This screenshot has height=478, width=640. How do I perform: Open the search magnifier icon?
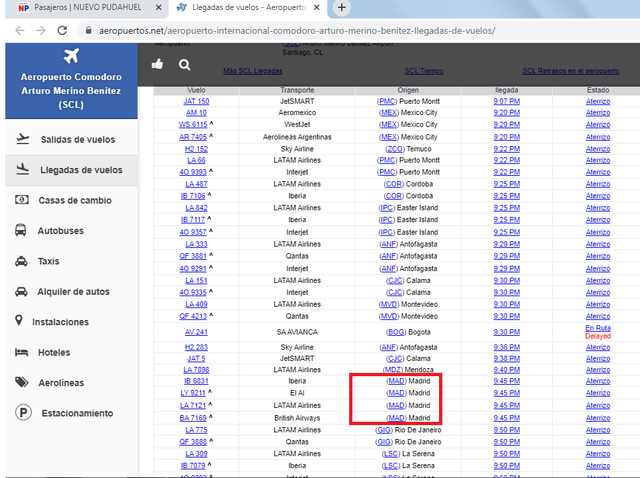click(184, 64)
